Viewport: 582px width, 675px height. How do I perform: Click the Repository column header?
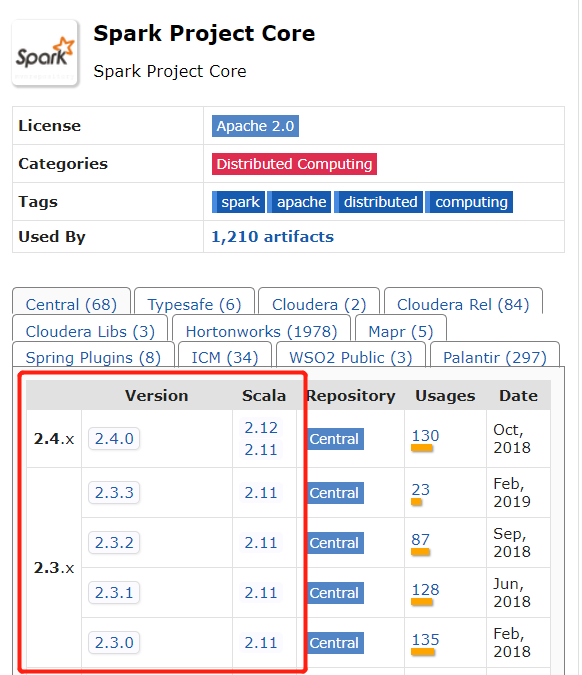tap(351, 396)
